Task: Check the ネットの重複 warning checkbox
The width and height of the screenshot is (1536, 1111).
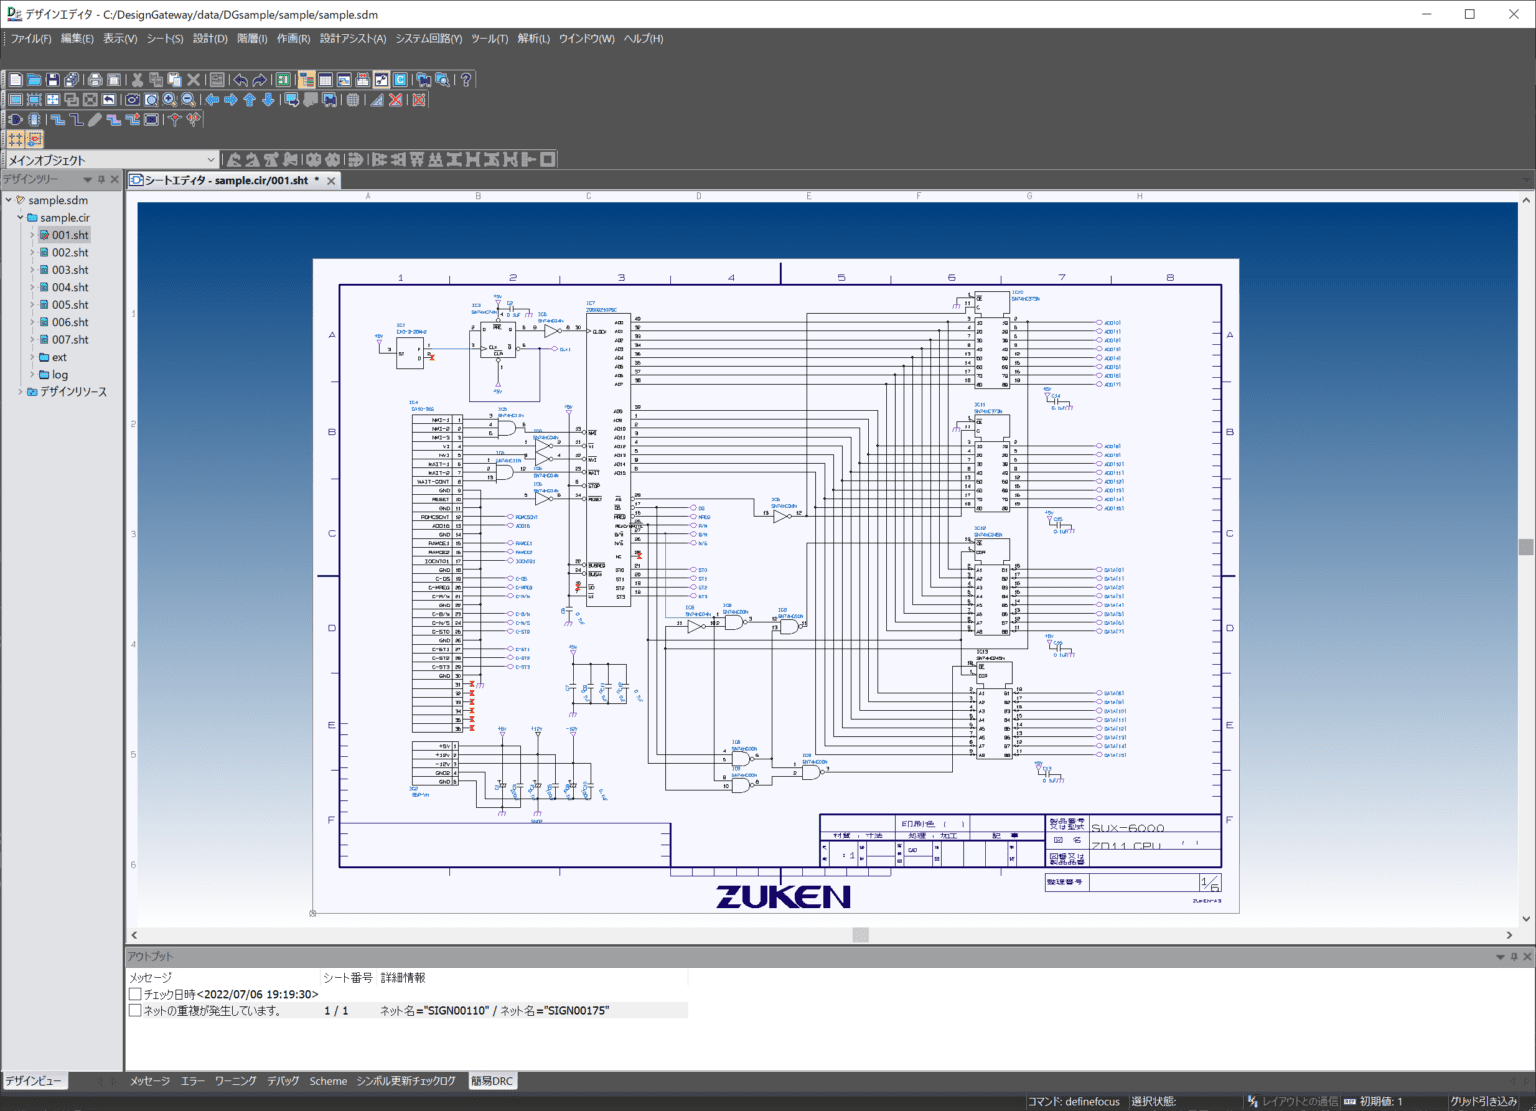Action: (x=135, y=1010)
